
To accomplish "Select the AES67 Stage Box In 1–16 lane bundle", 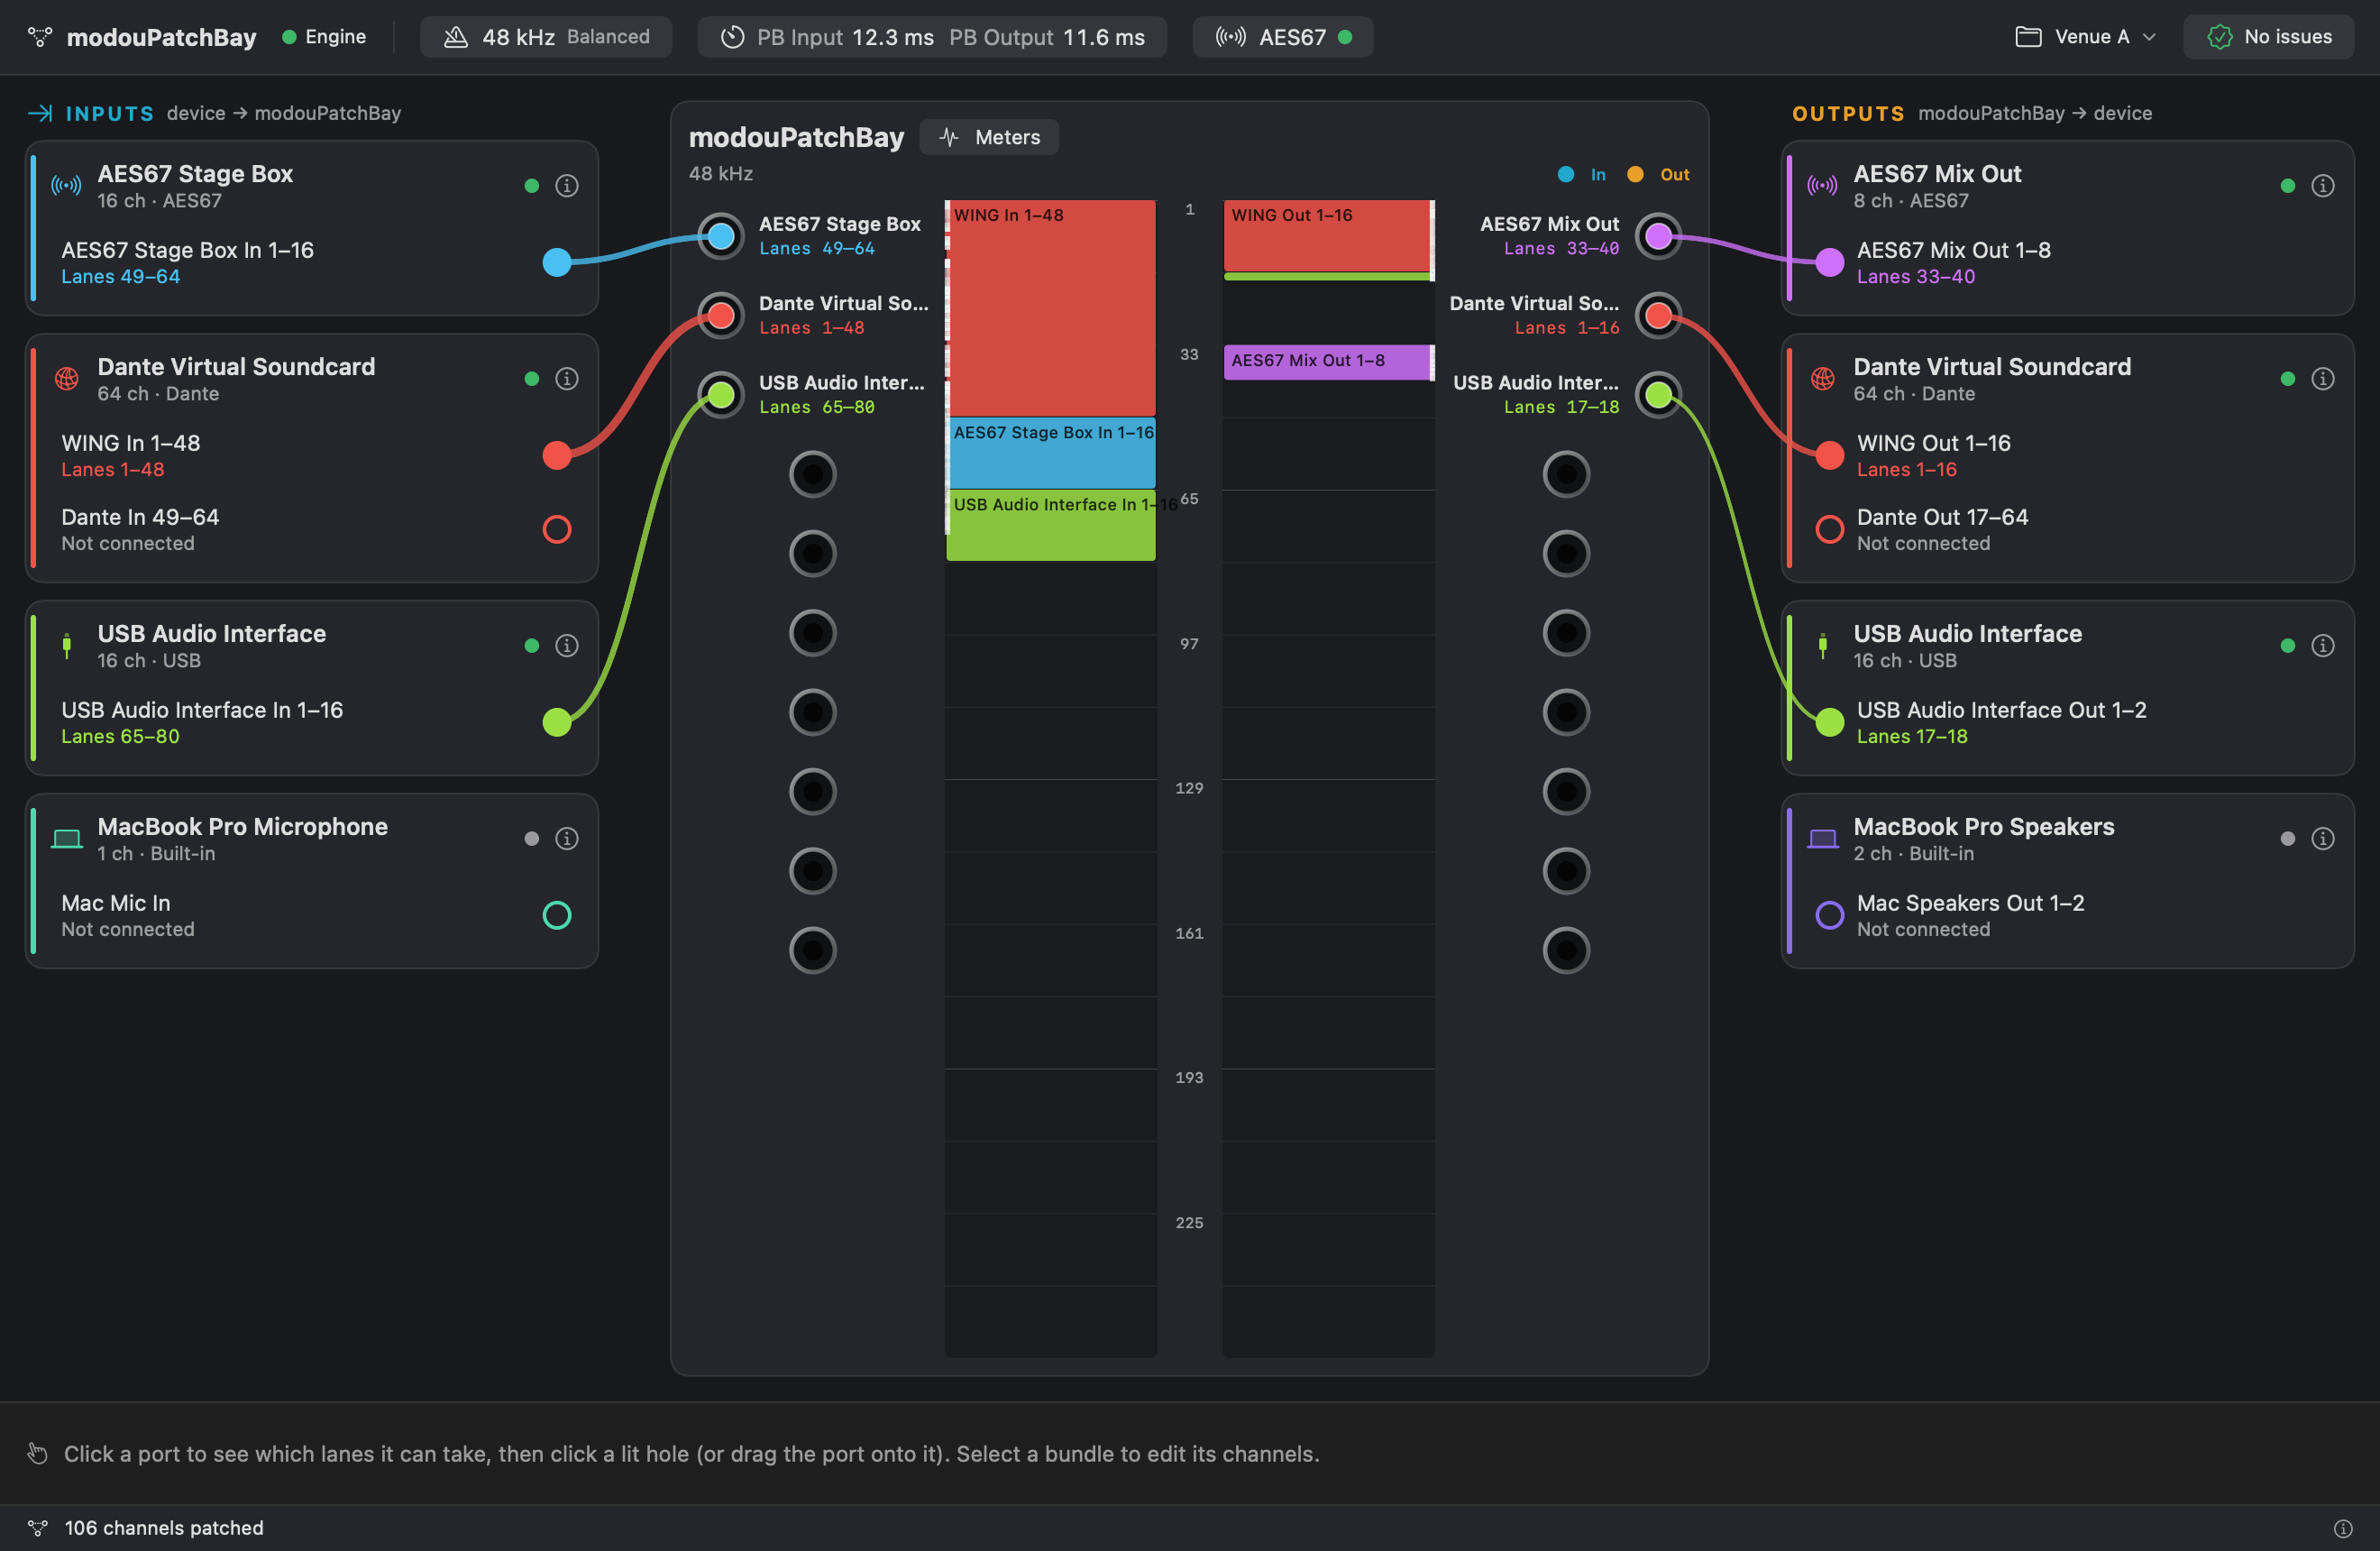I will point(1051,453).
